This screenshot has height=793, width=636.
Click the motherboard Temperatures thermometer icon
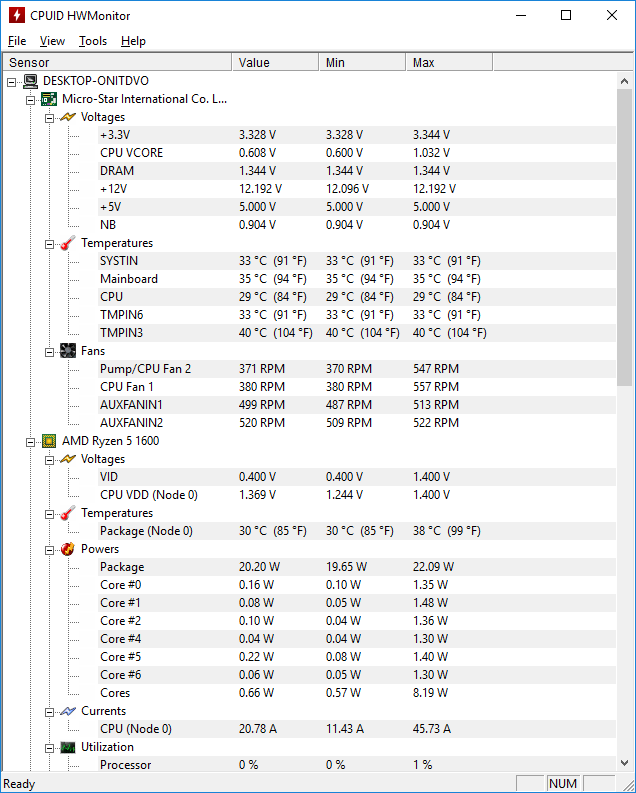coord(68,243)
